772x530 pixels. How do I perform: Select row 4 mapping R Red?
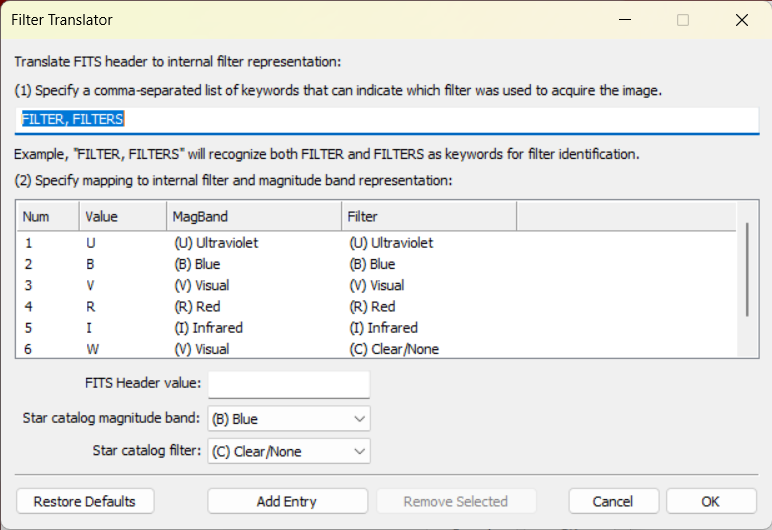[377, 306]
